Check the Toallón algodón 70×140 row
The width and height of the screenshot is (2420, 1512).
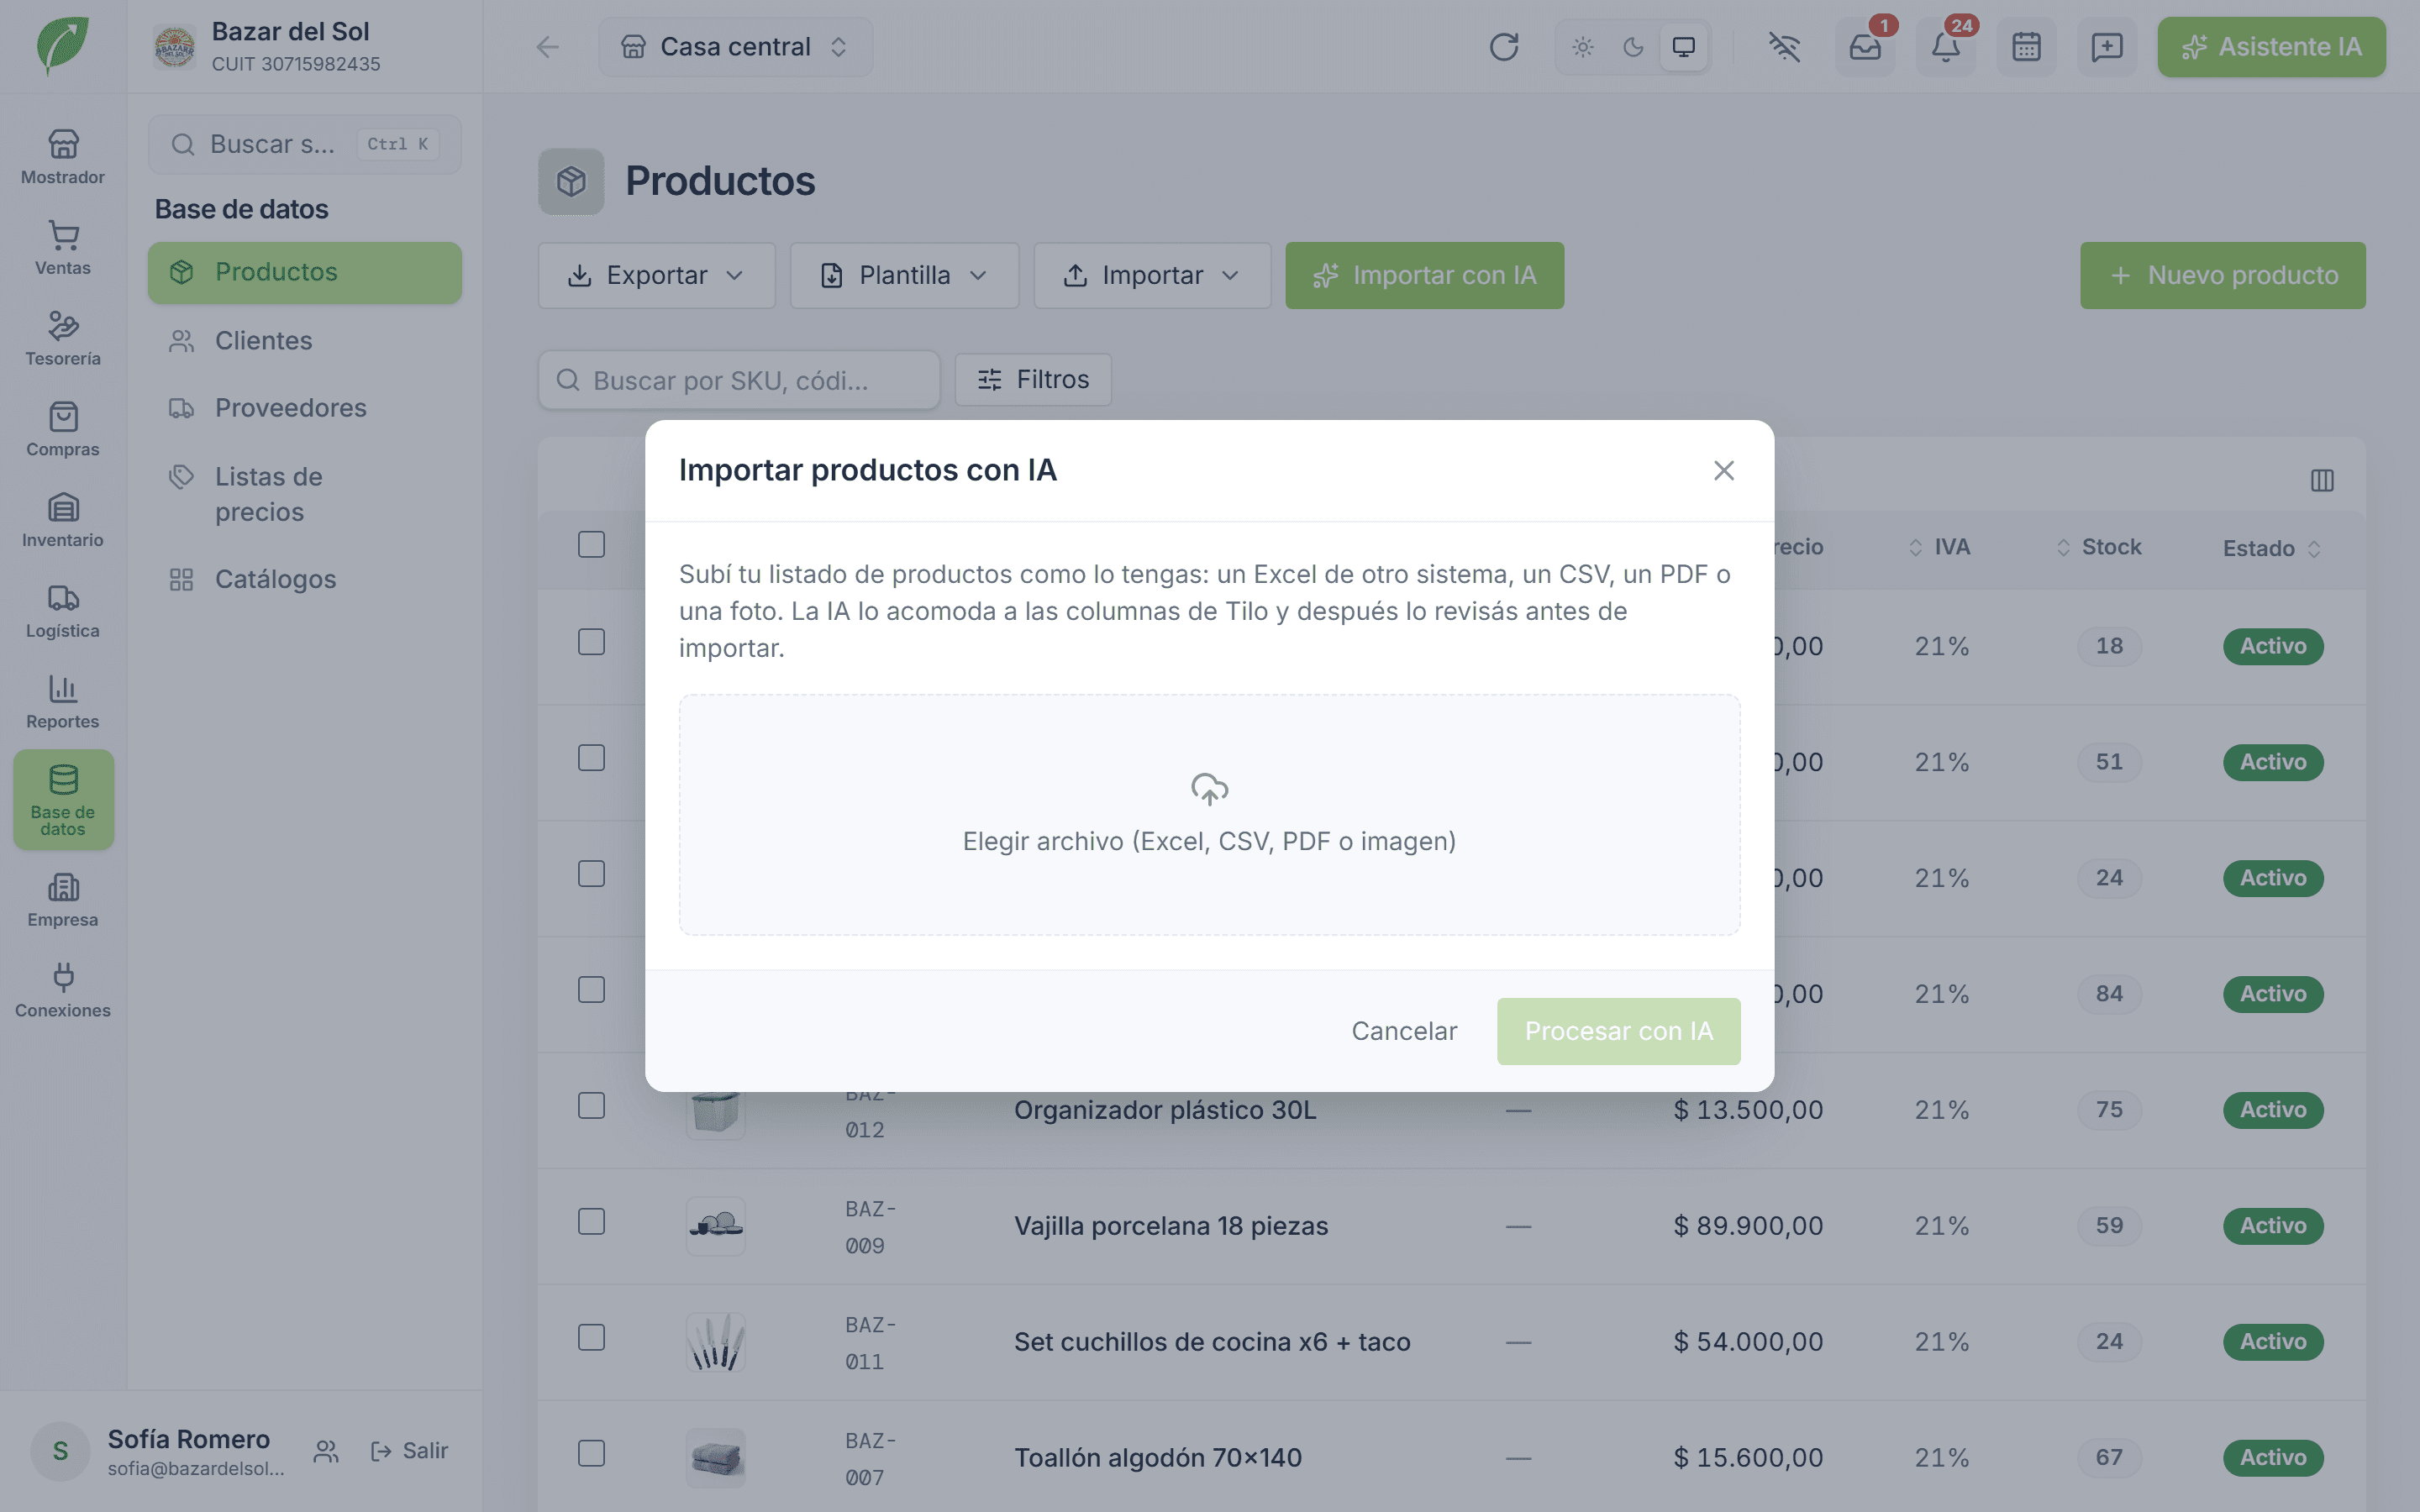pos(591,1453)
